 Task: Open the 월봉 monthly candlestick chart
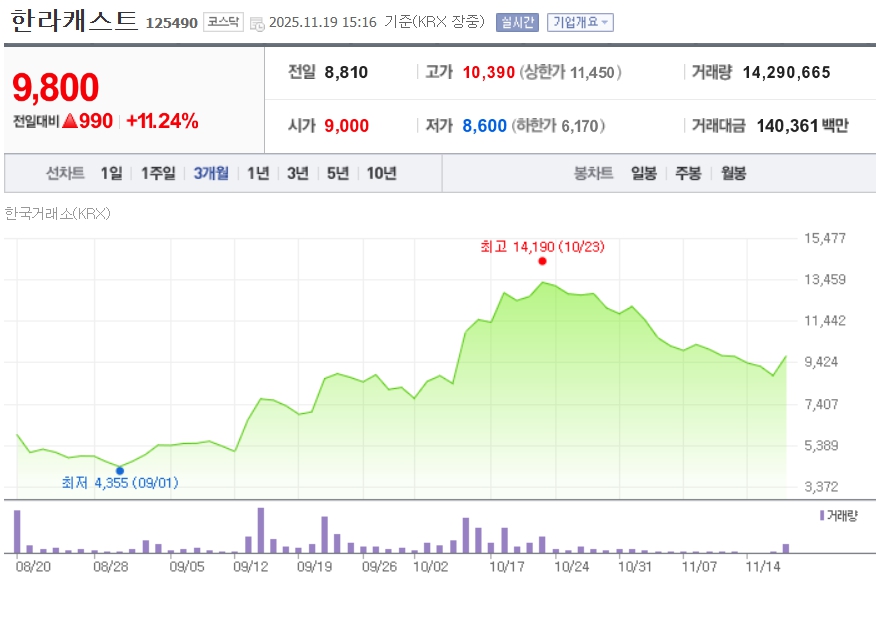733,173
